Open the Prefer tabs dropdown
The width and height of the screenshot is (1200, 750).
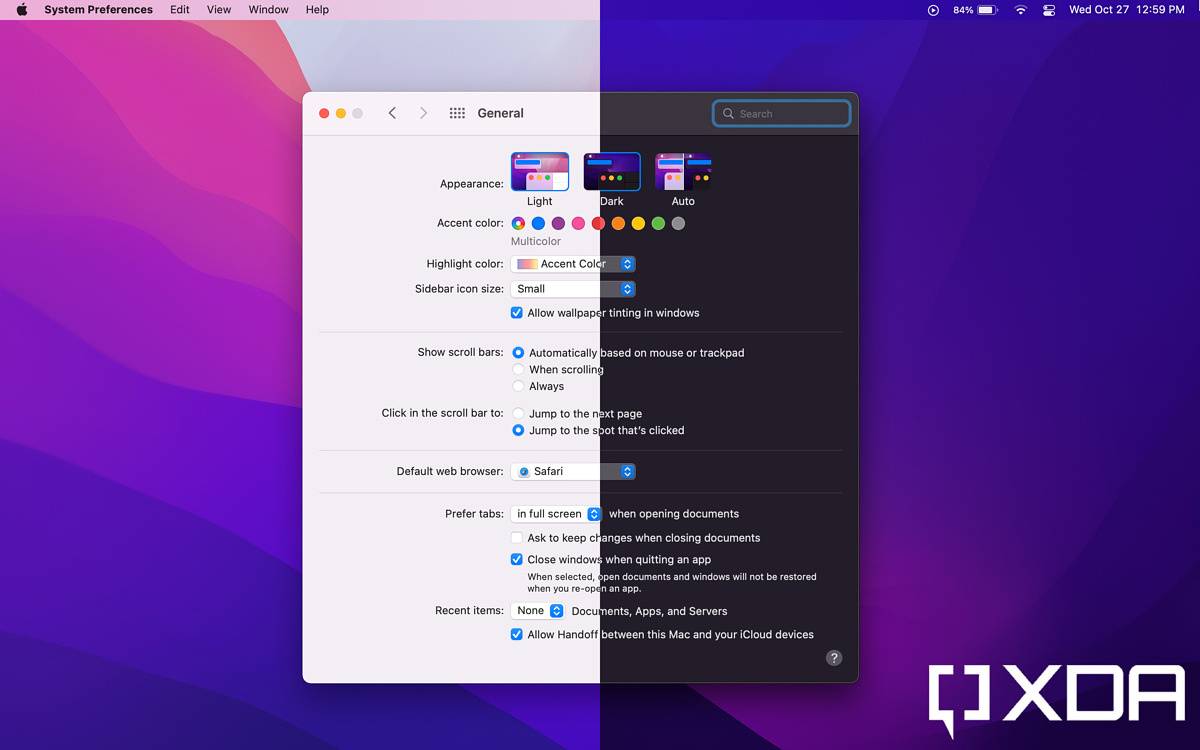click(x=557, y=514)
